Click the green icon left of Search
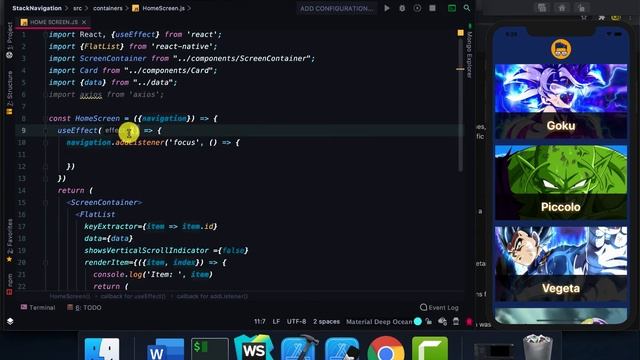 452,8
